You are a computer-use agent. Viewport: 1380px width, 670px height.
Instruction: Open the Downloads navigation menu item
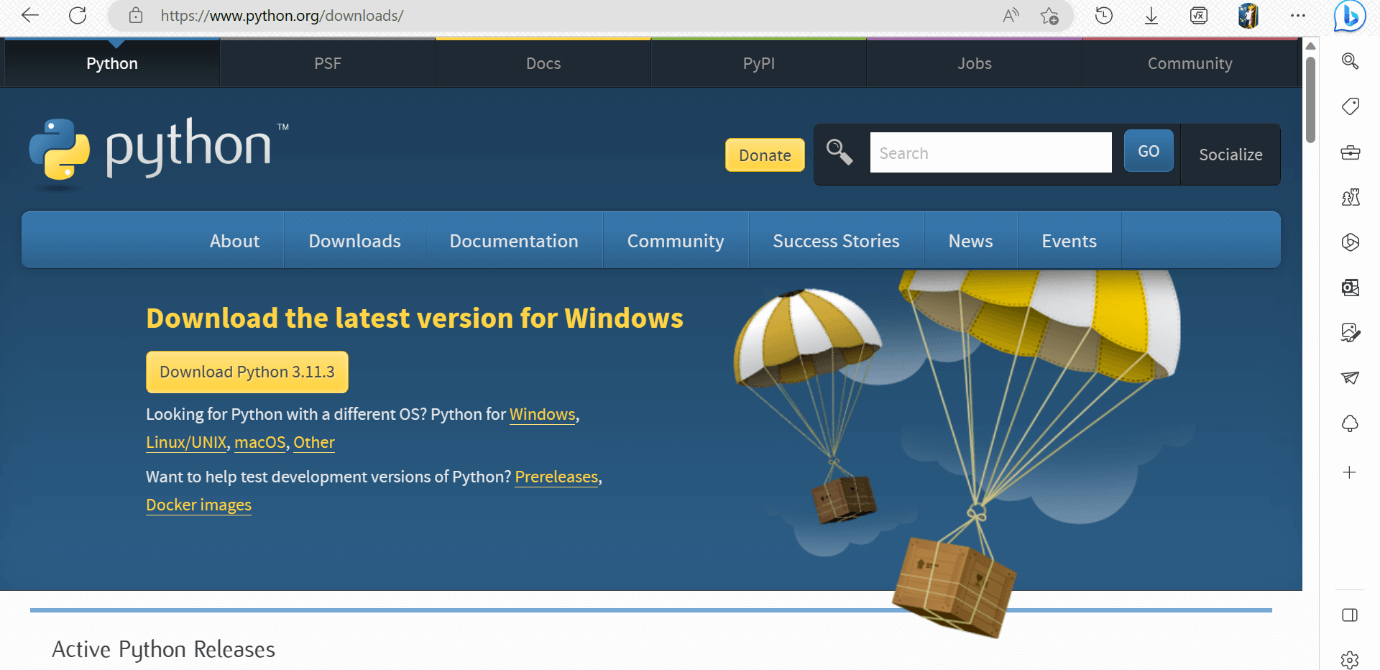(354, 241)
